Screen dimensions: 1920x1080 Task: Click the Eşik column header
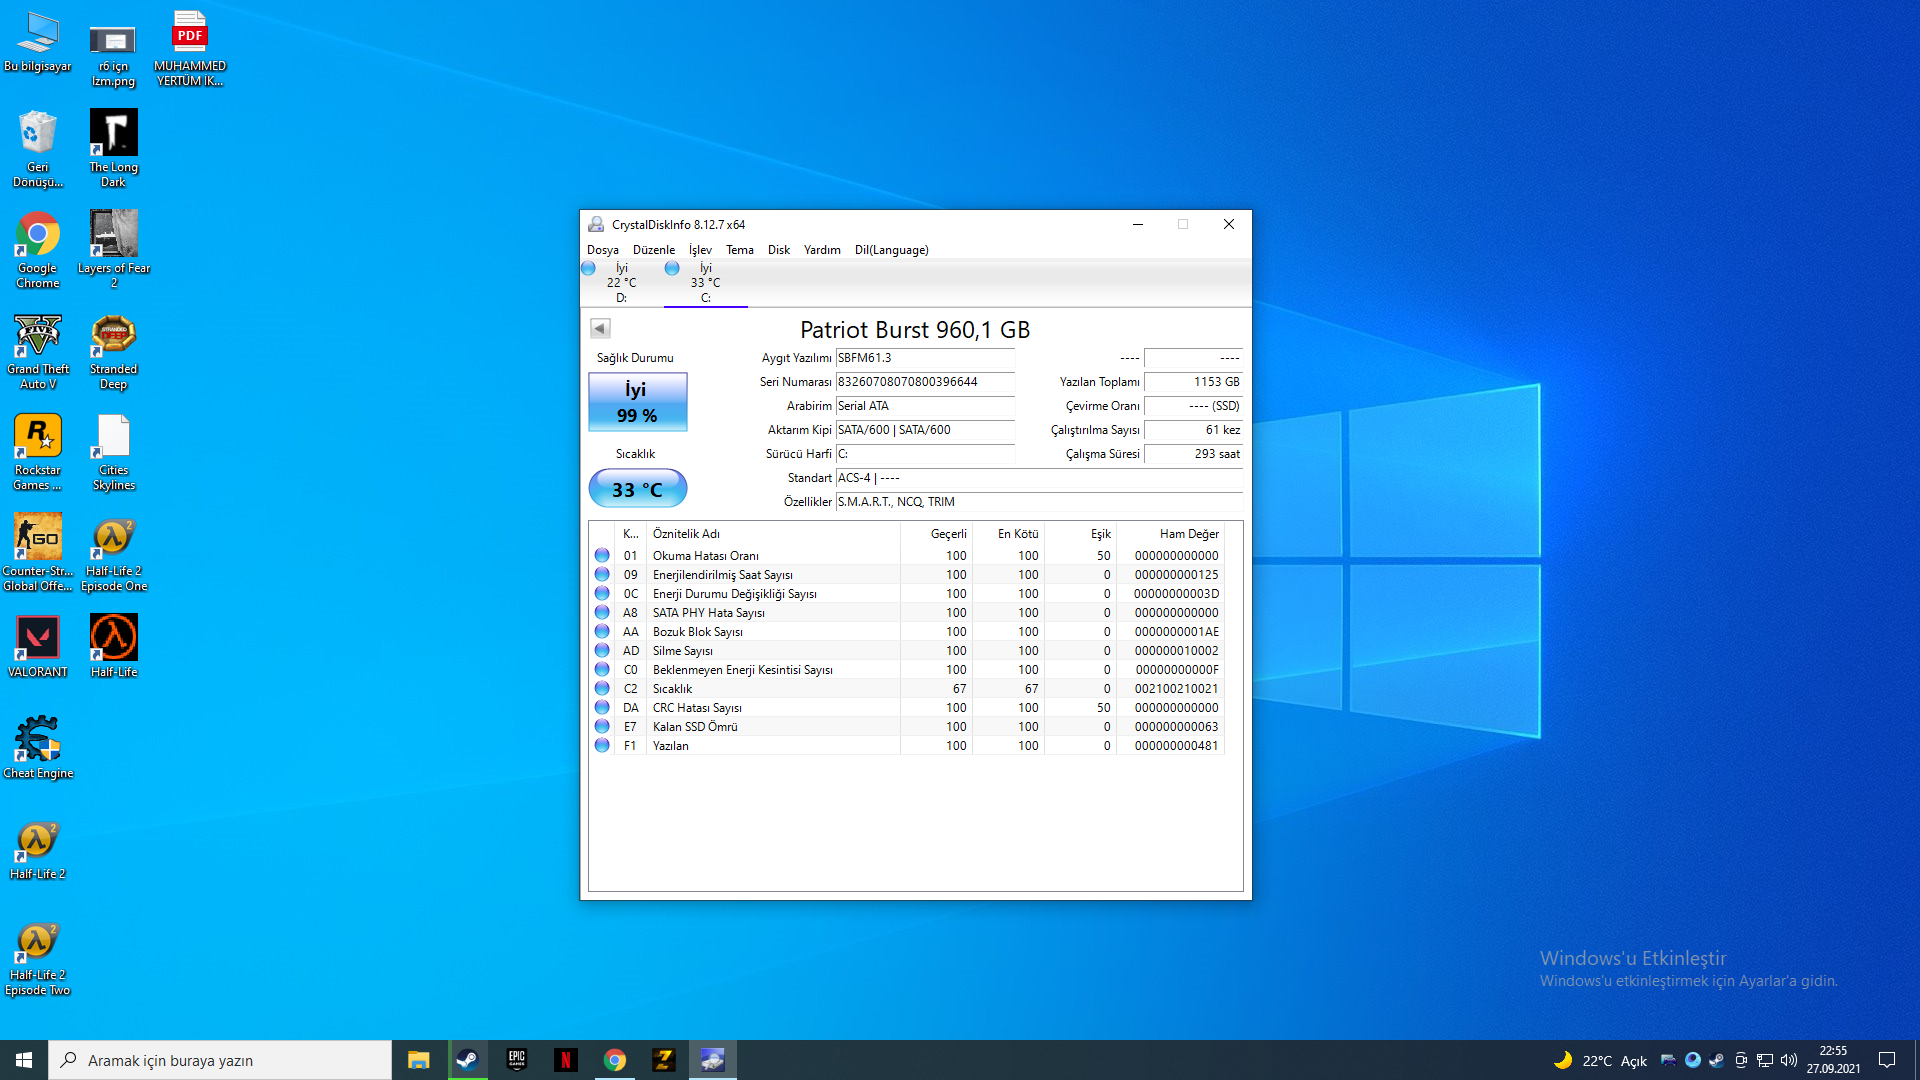tap(1081, 534)
